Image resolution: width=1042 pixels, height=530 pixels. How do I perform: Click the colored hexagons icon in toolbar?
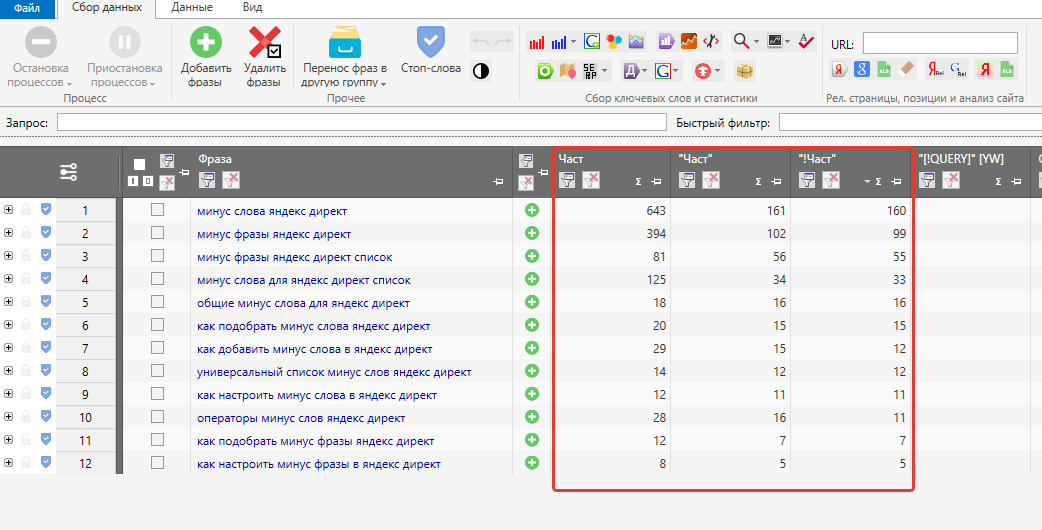click(x=614, y=42)
